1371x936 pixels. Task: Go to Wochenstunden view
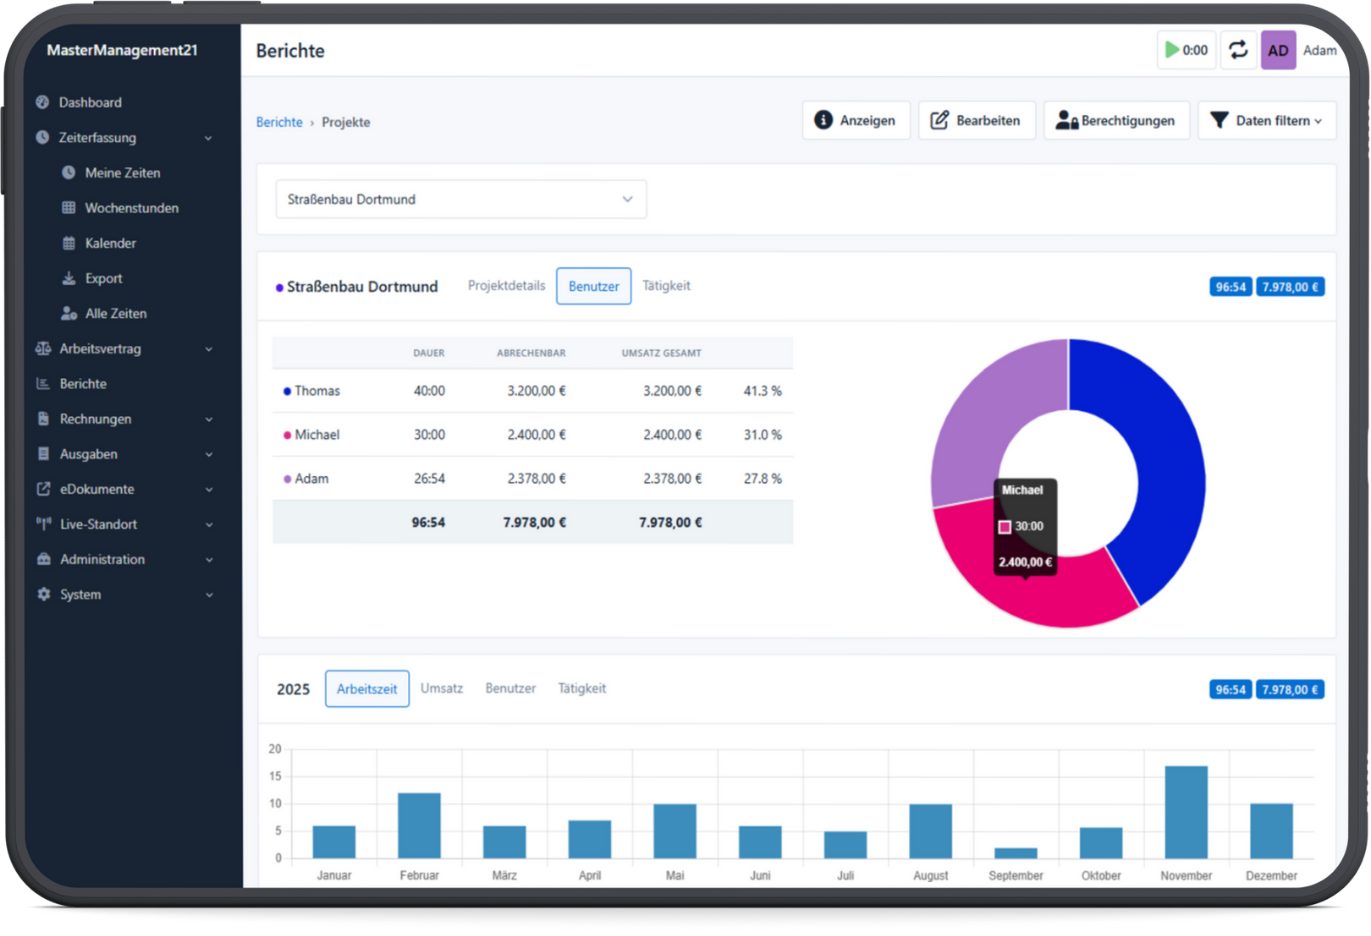pyautogui.click(x=131, y=208)
